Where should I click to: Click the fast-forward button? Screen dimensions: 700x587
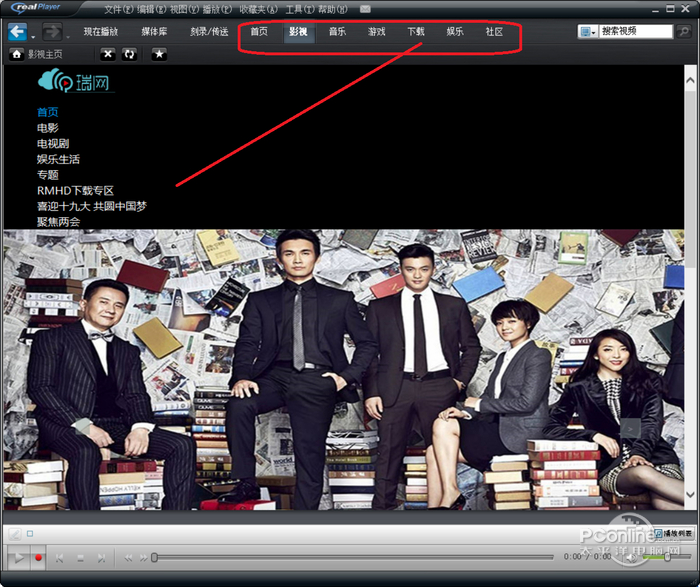click(143, 558)
